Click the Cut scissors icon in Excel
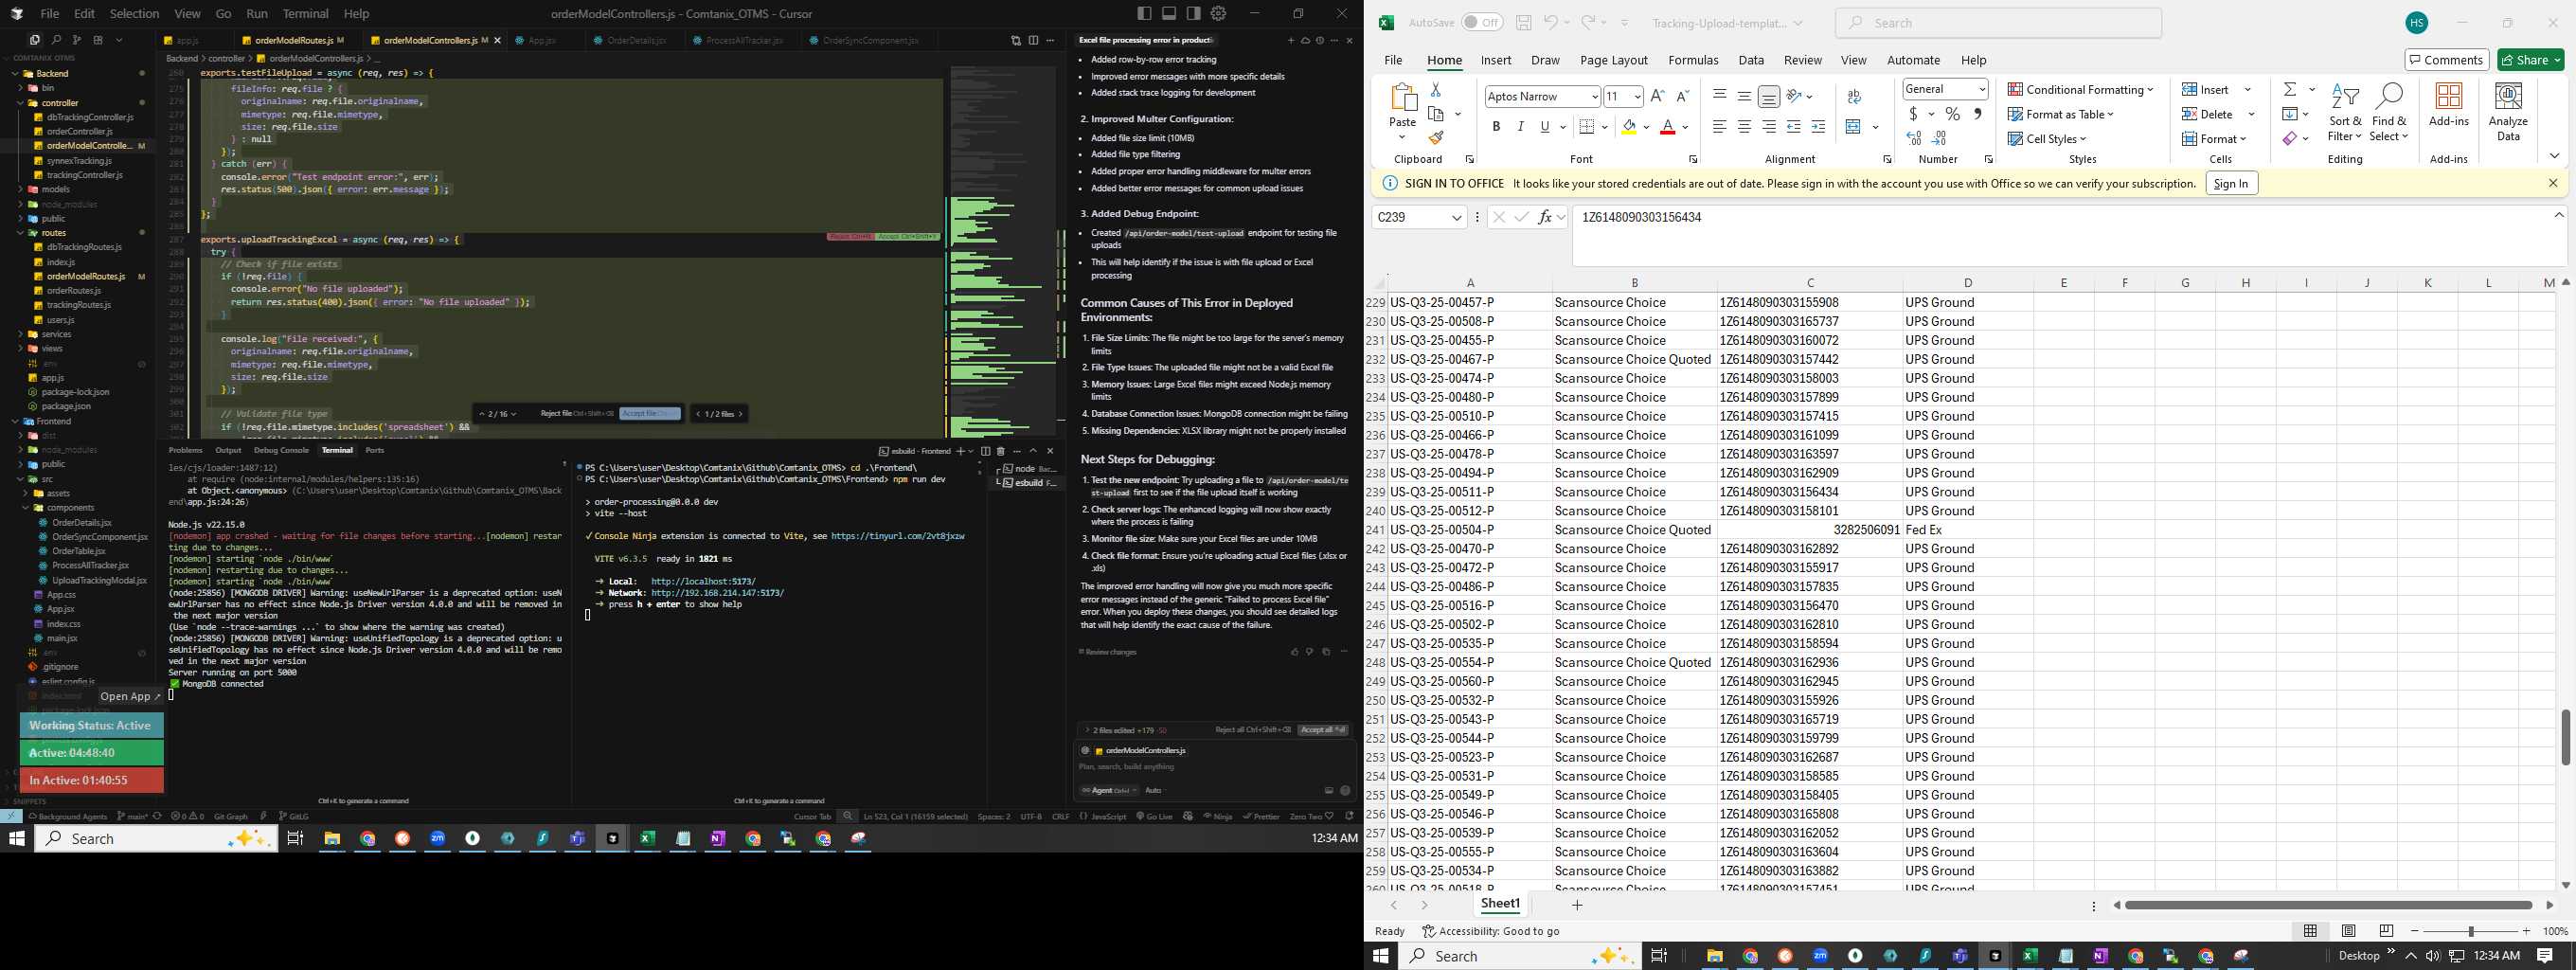This screenshot has width=2576, height=970. click(x=1436, y=90)
